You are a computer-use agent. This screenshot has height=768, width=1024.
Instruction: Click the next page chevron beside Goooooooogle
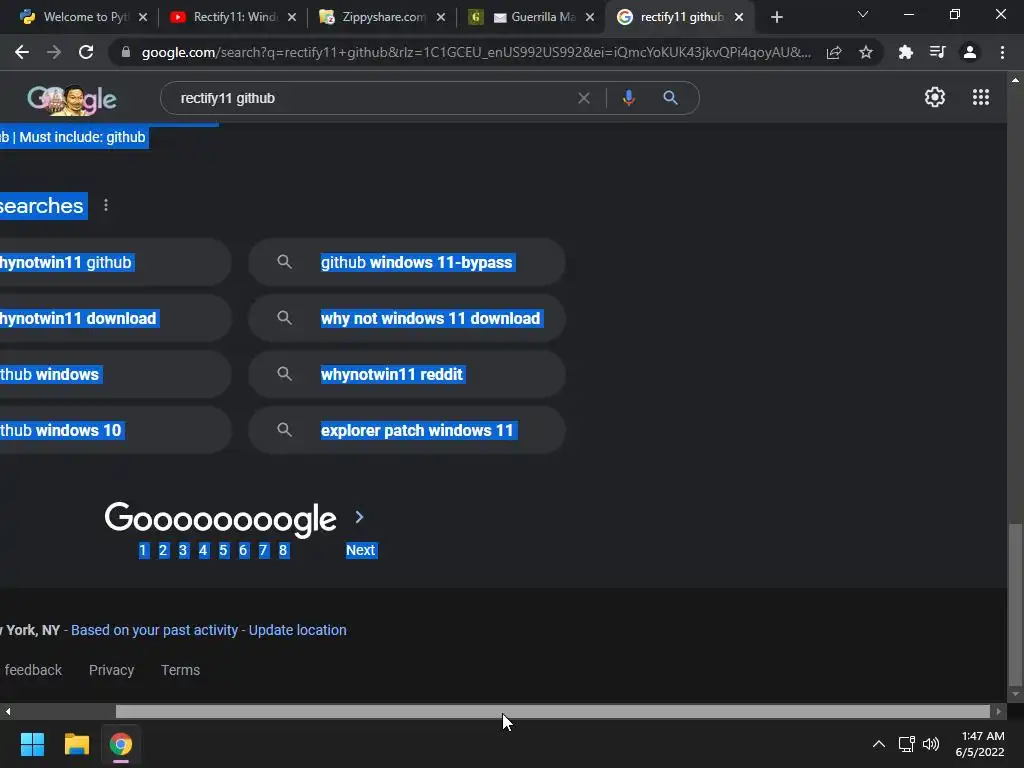tap(359, 517)
